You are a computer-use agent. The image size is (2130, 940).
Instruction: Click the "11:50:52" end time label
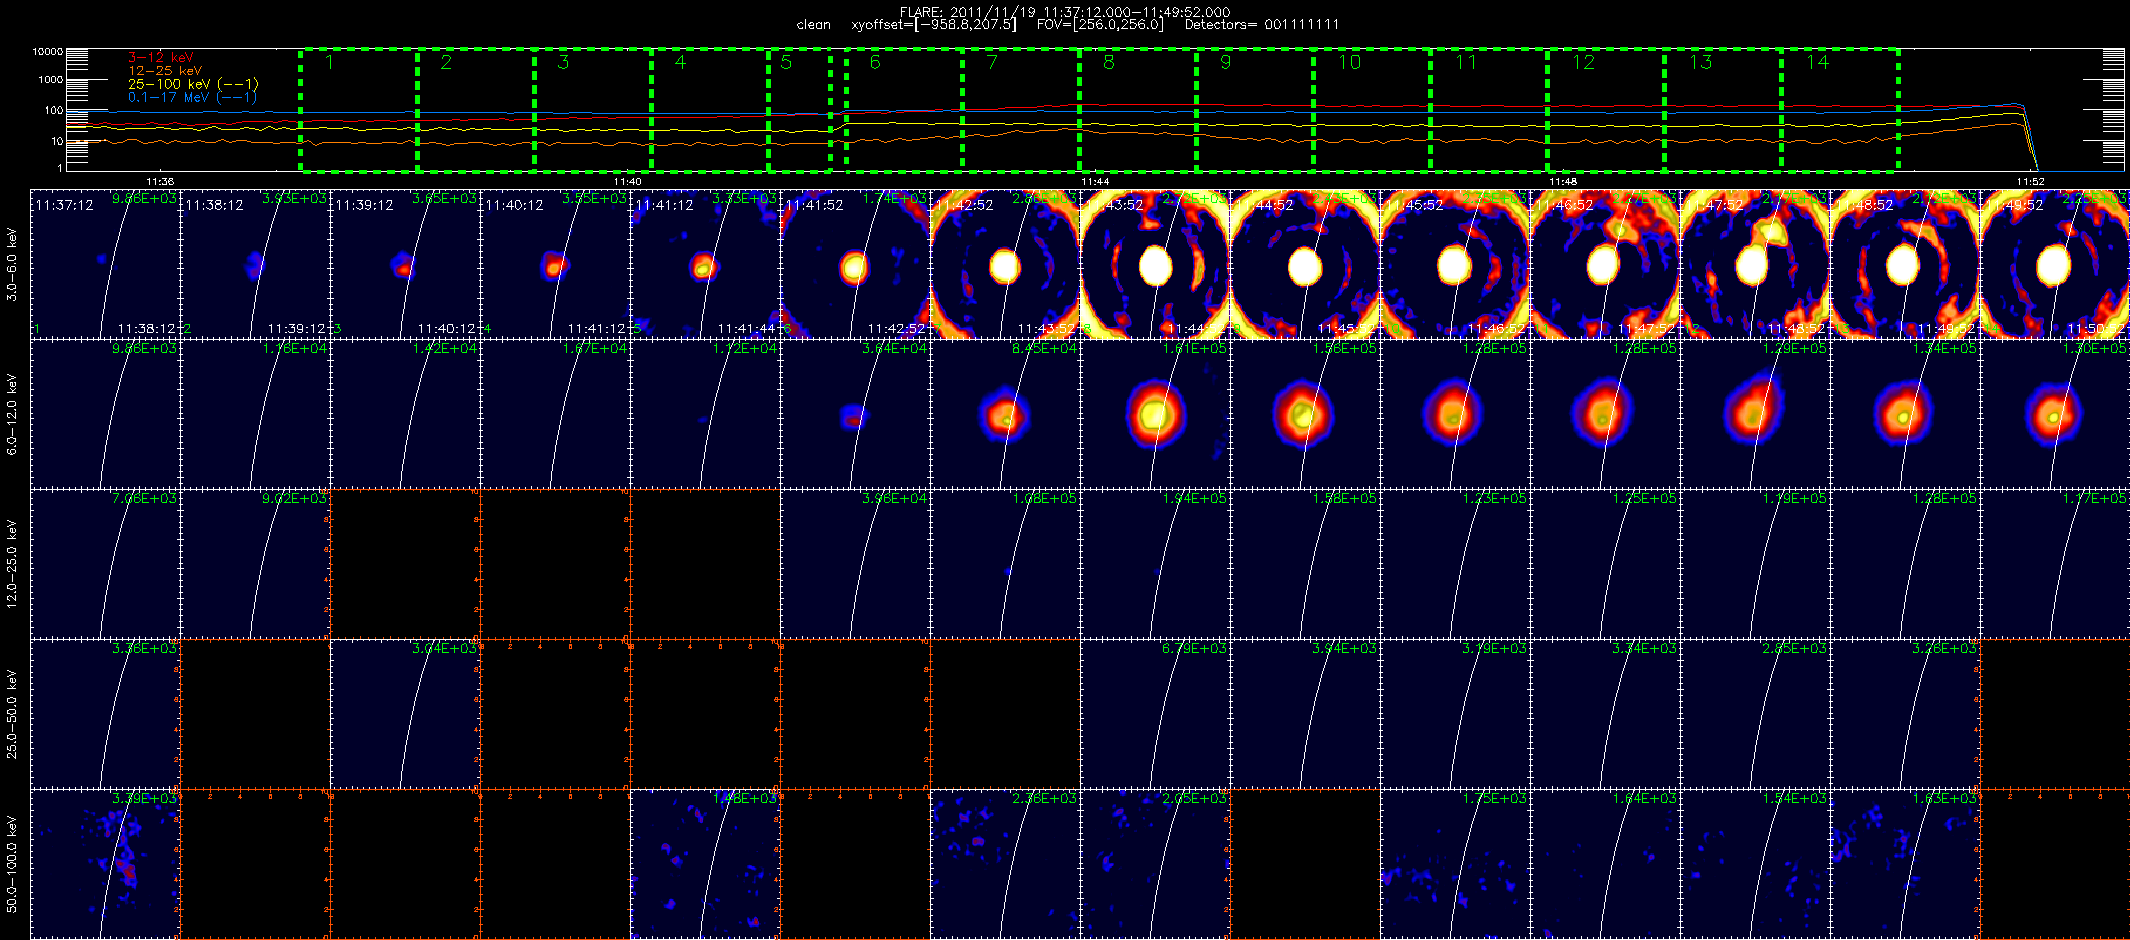click(2097, 329)
